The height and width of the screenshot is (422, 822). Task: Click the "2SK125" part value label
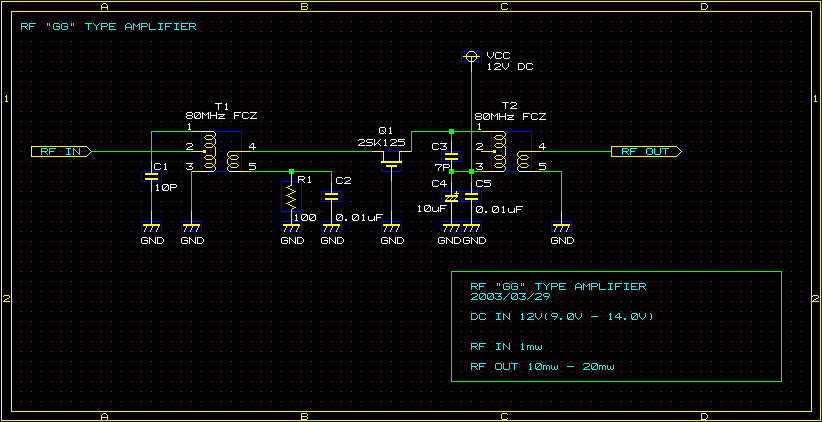tap(381, 143)
